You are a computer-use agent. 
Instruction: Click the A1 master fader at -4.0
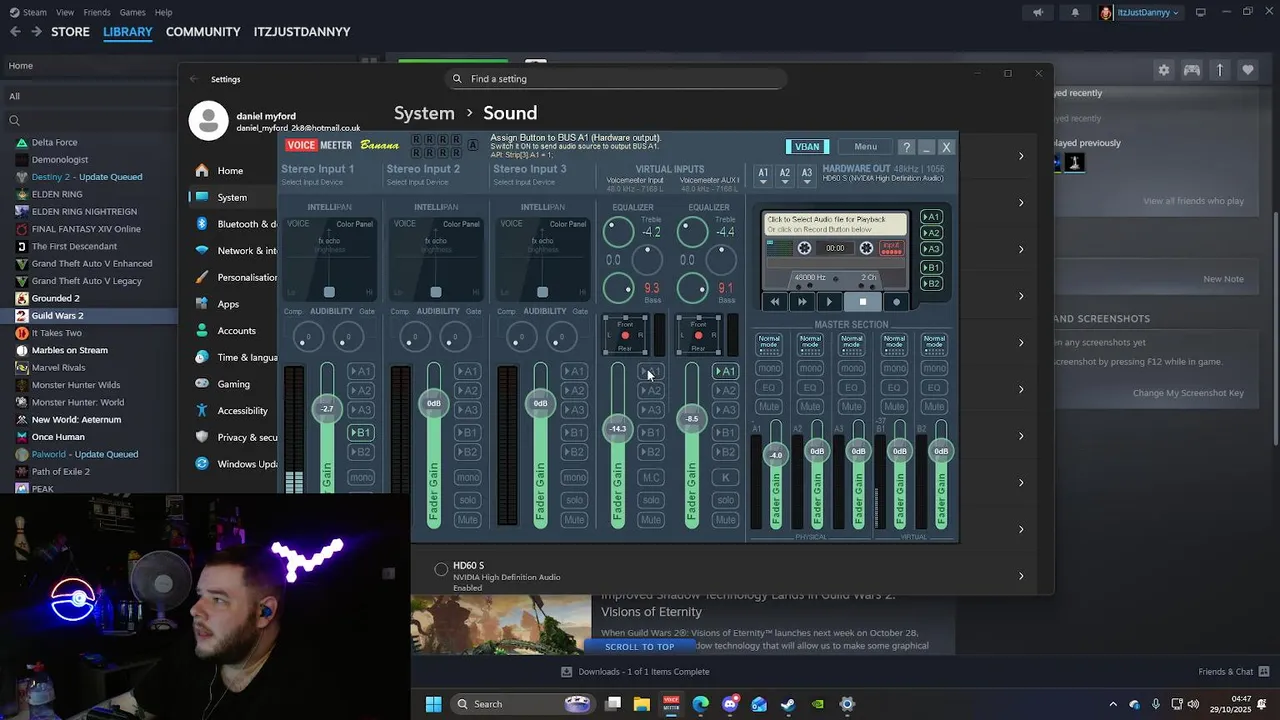(x=776, y=455)
